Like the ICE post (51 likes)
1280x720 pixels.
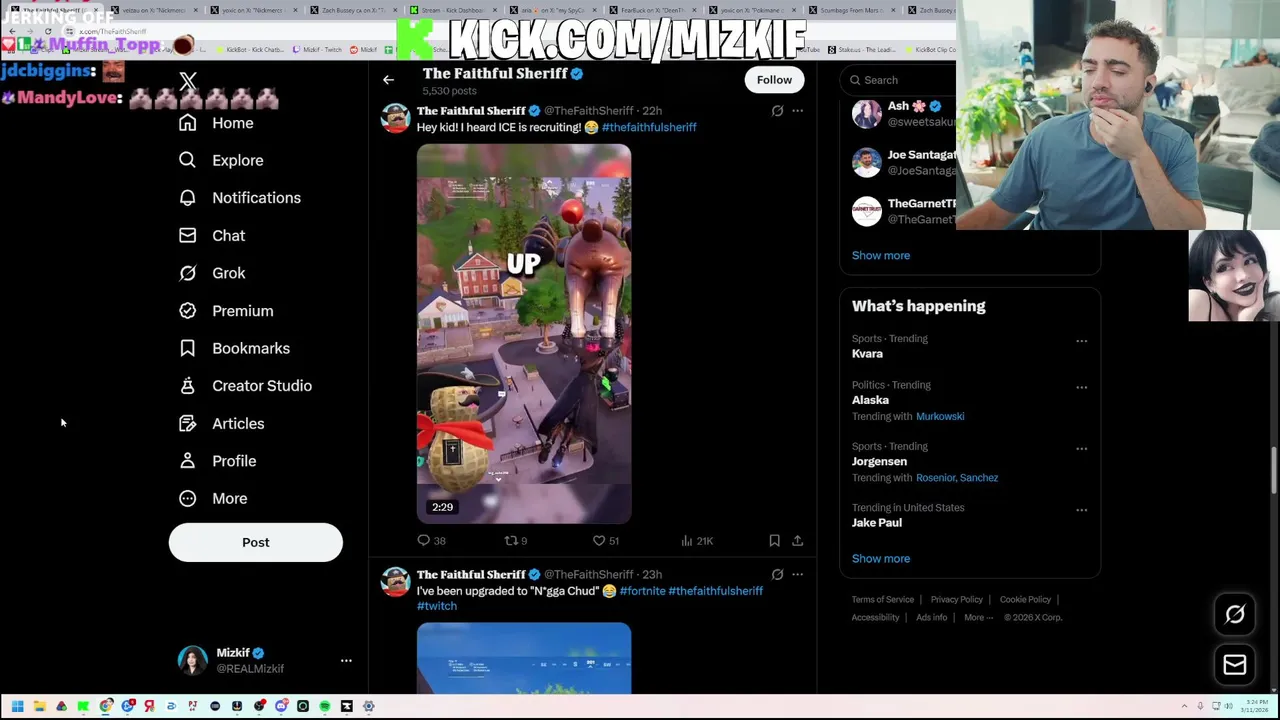point(606,541)
